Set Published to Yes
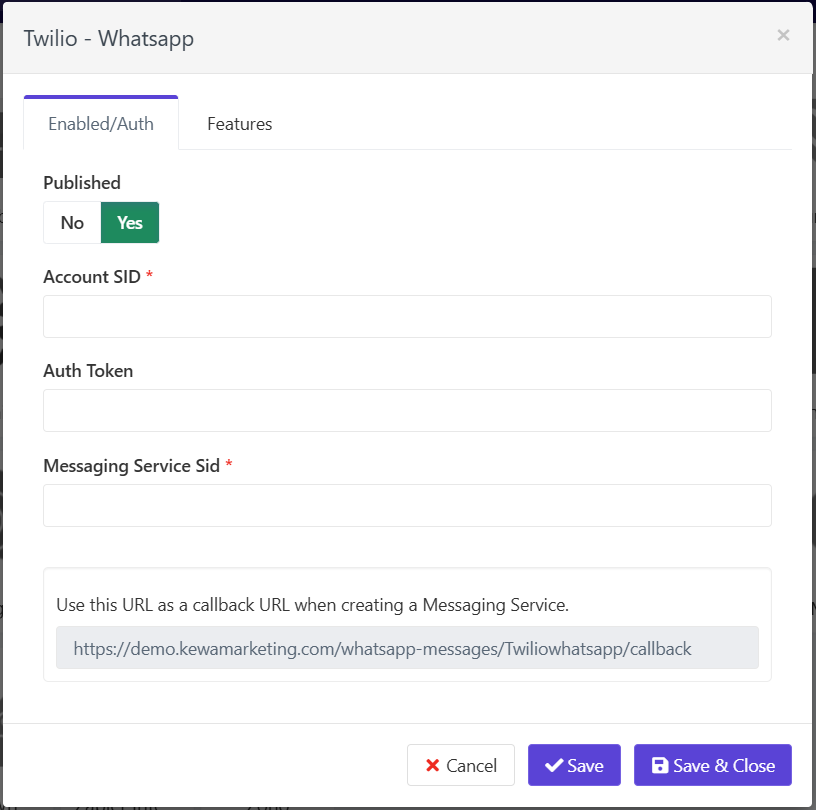 (x=130, y=223)
